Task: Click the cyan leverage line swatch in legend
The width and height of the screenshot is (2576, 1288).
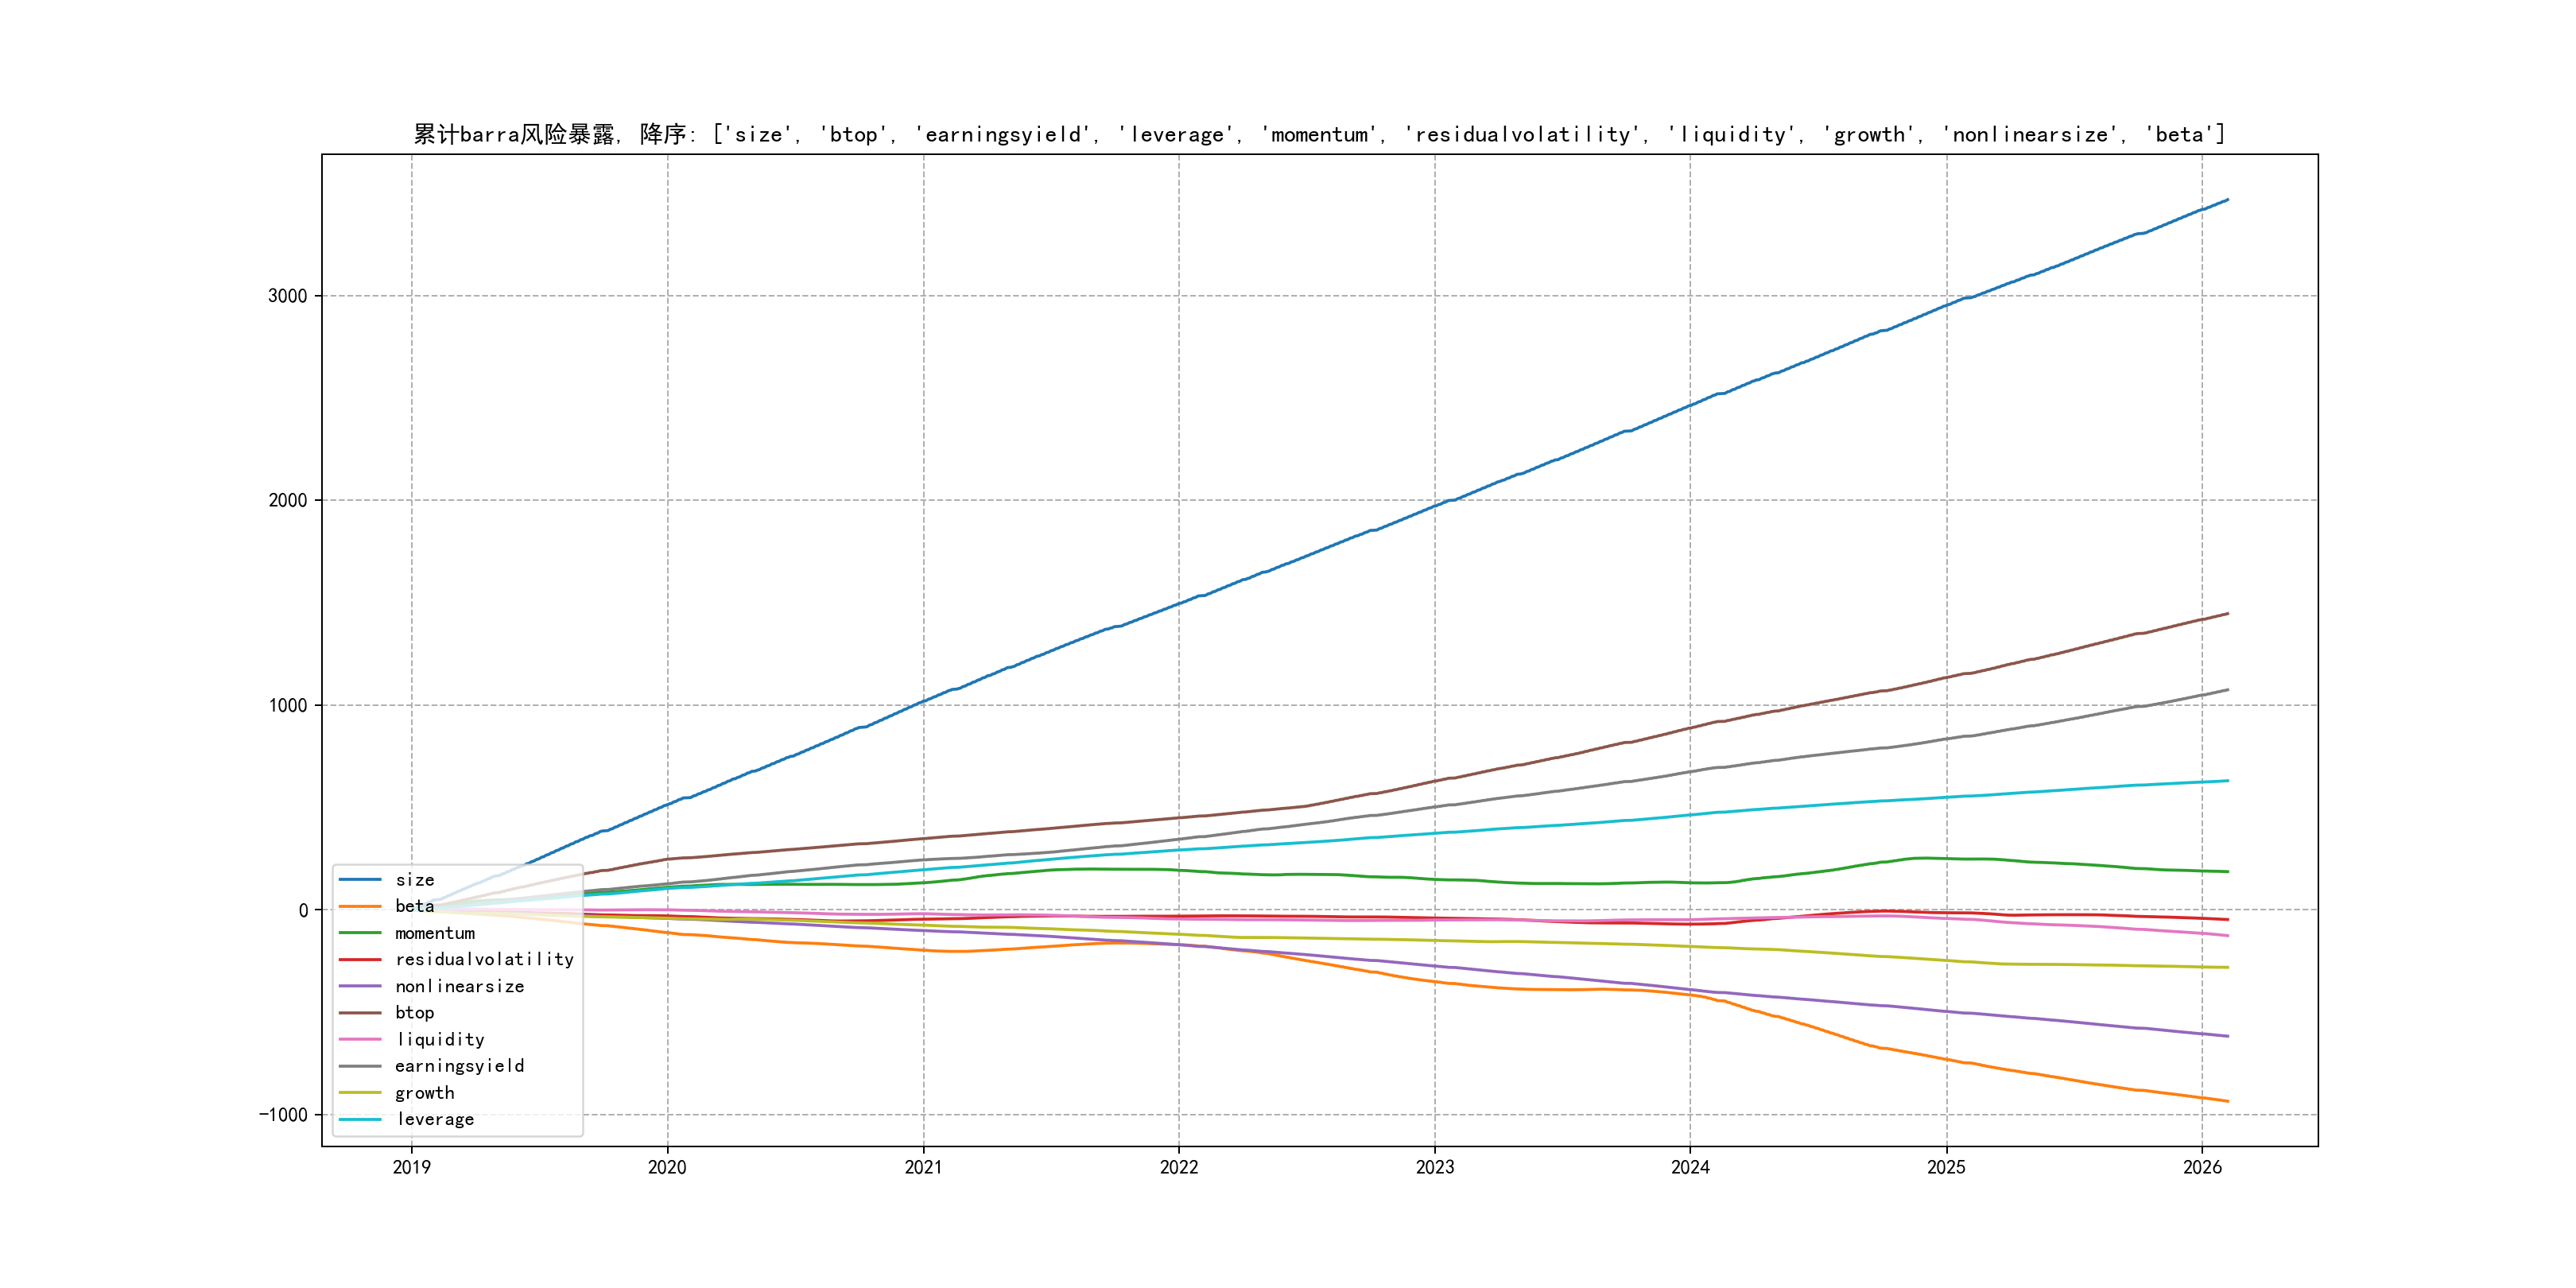Action: point(360,1119)
